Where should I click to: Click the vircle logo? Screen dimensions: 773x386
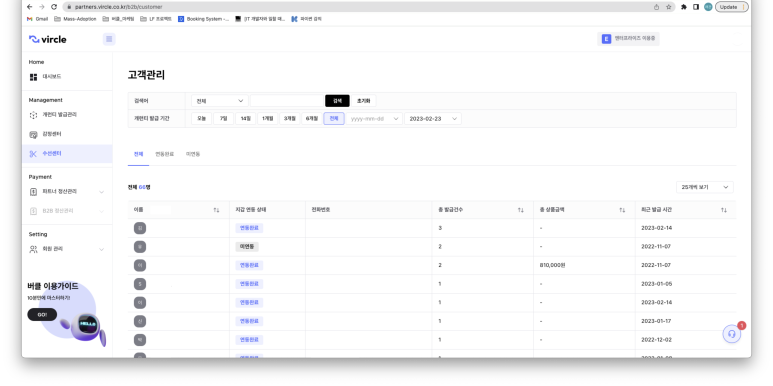pyautogui.click(x=48, y=39)
